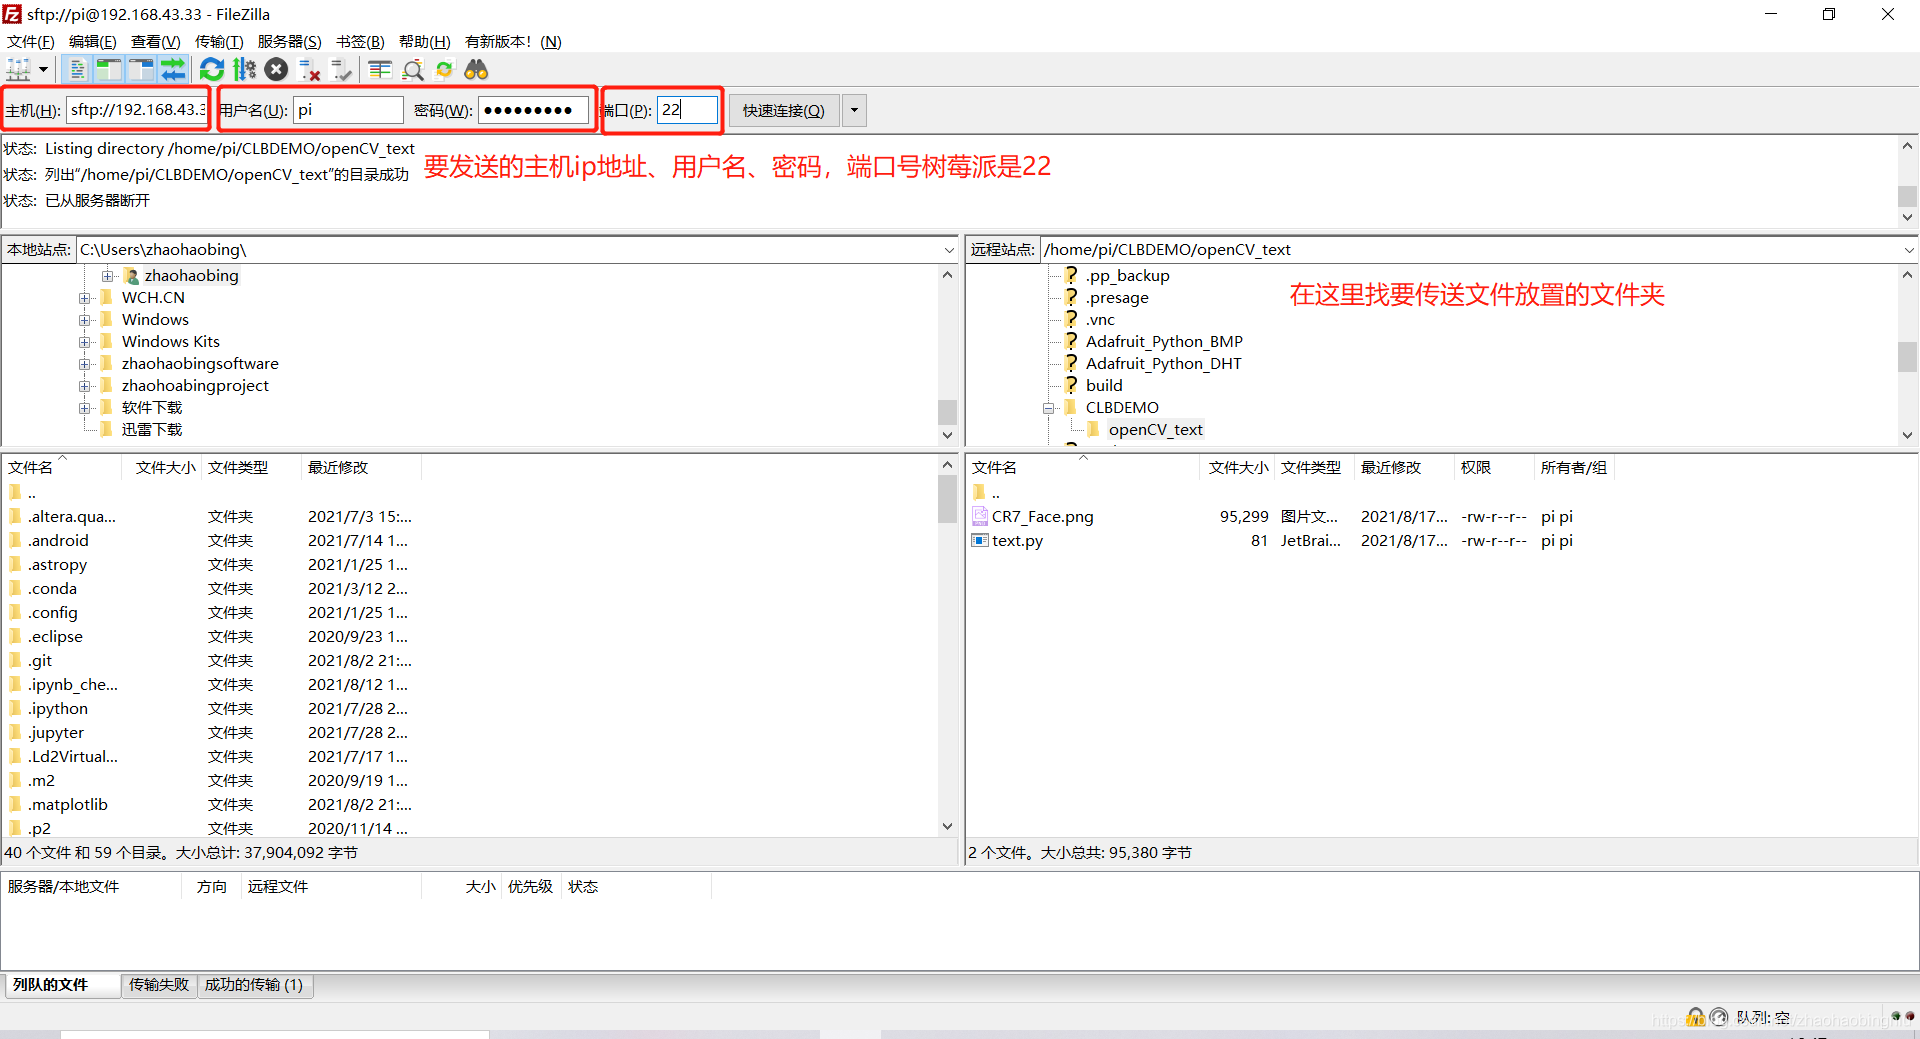
Task: Sort local files by 文件类型 column
Action: (x=251, y=467)
